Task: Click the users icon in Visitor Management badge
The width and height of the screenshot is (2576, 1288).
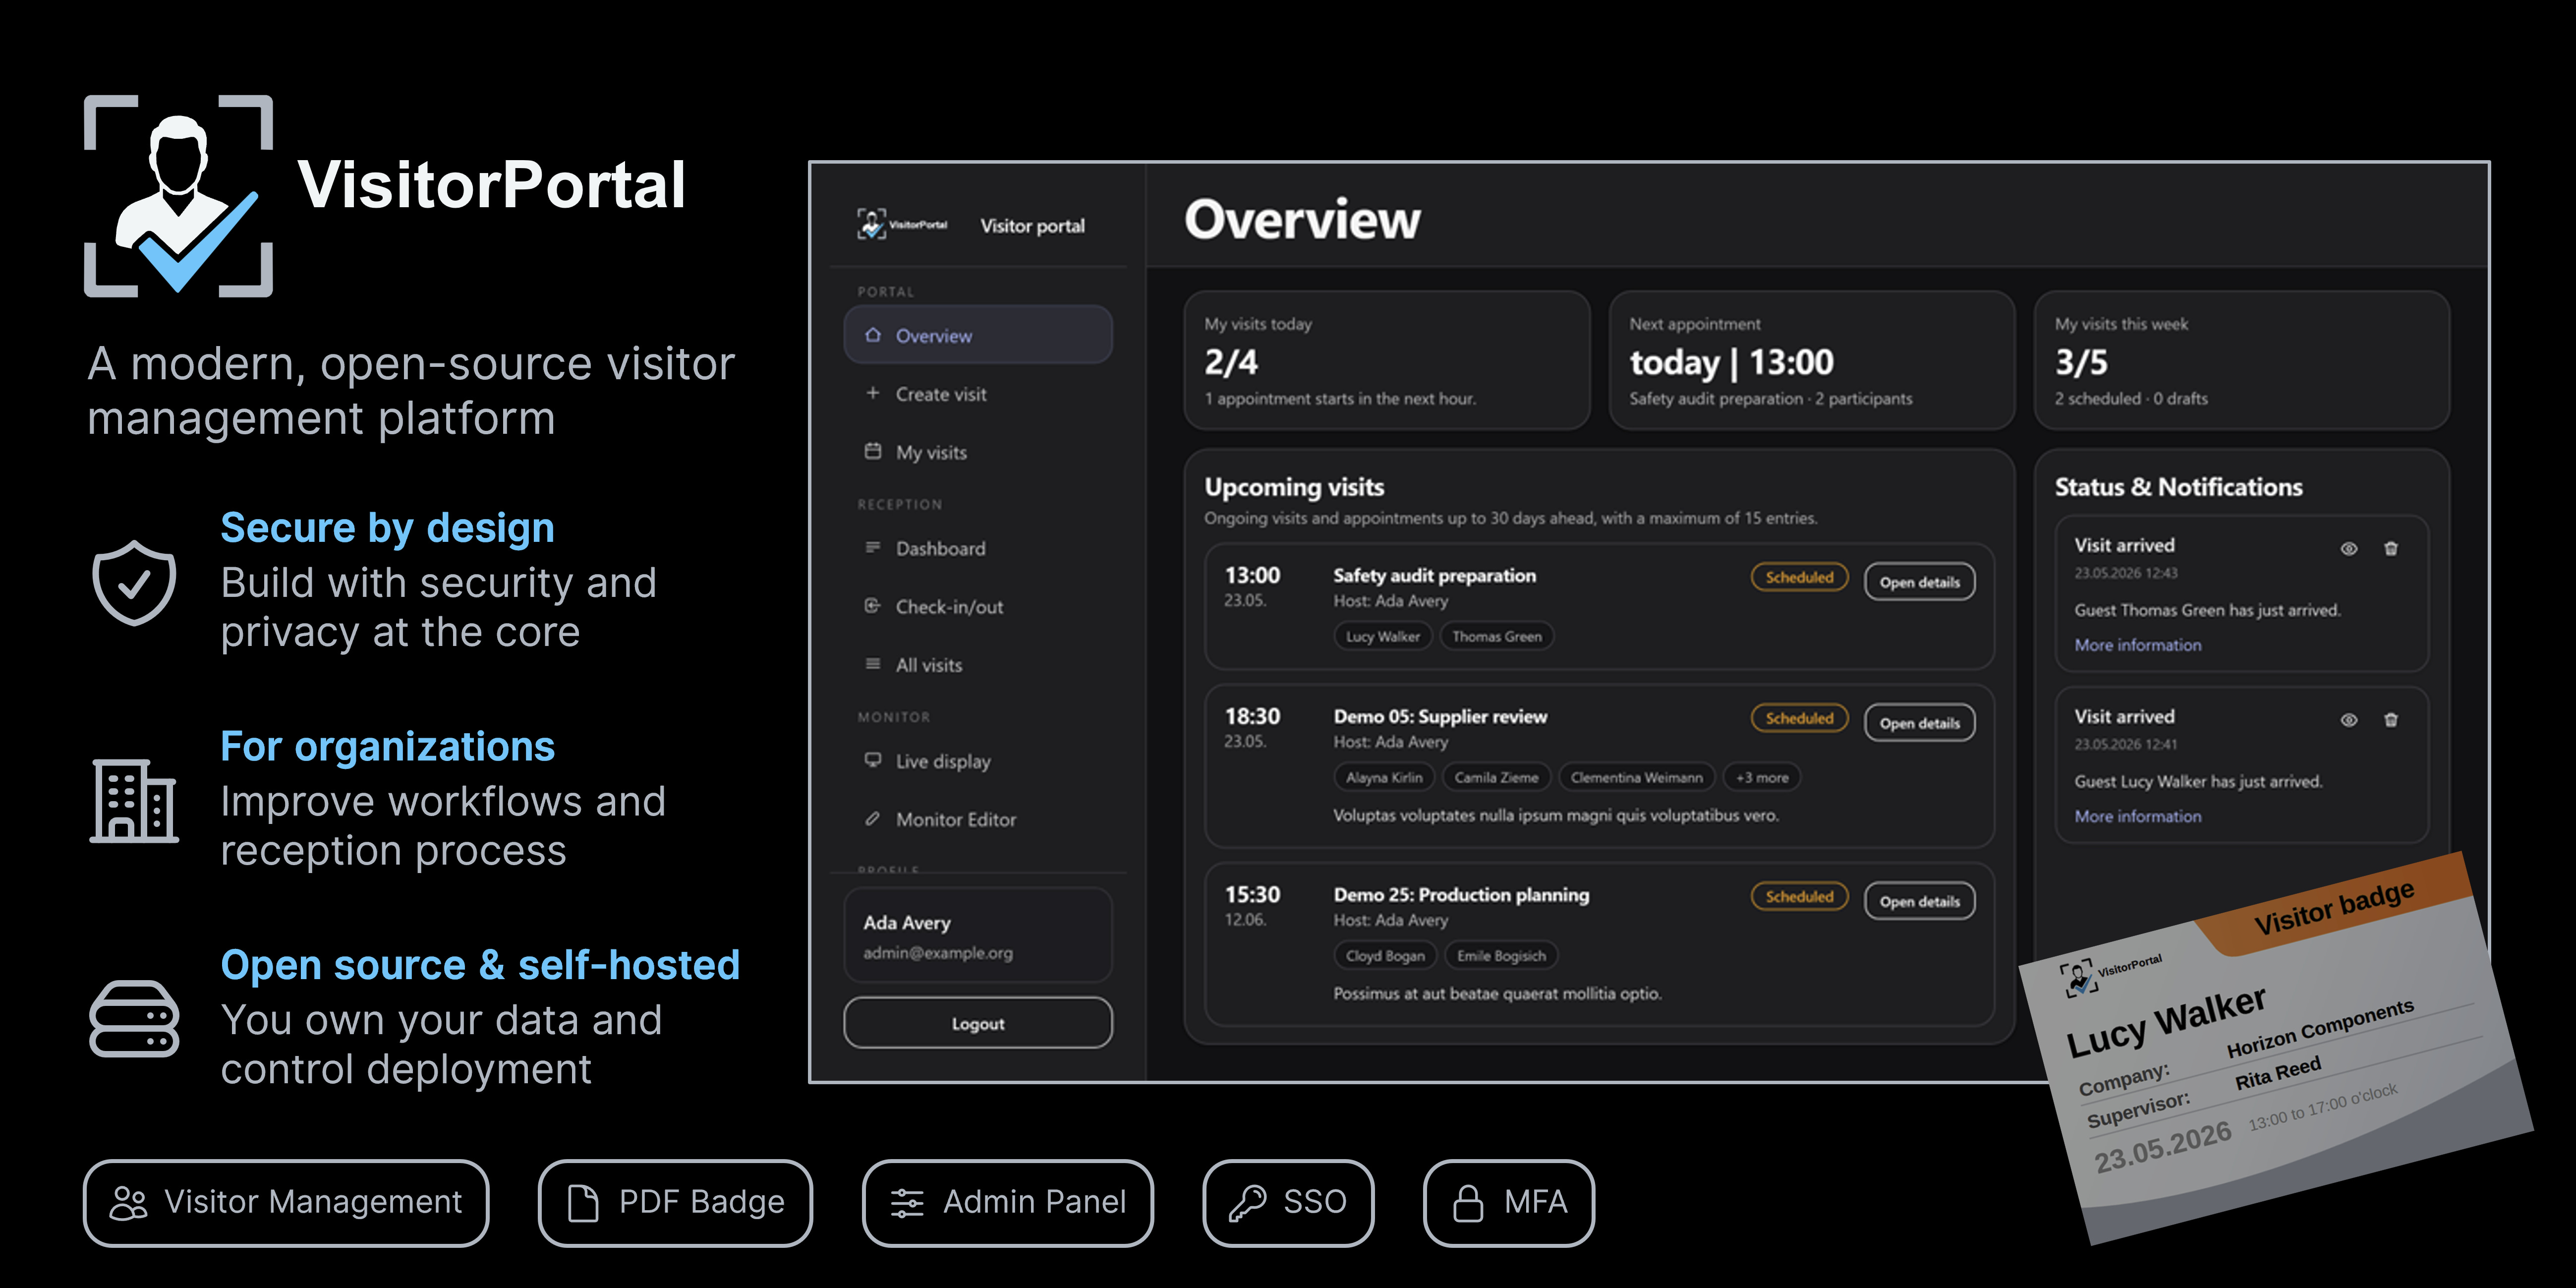Action: pos(128,1203)
